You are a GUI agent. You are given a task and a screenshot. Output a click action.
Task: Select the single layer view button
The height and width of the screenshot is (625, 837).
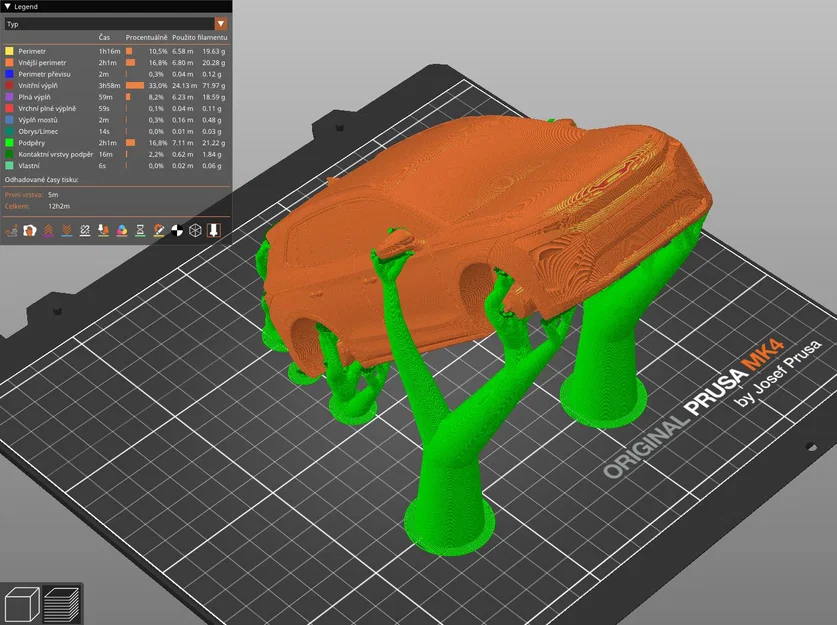point(20,606)
